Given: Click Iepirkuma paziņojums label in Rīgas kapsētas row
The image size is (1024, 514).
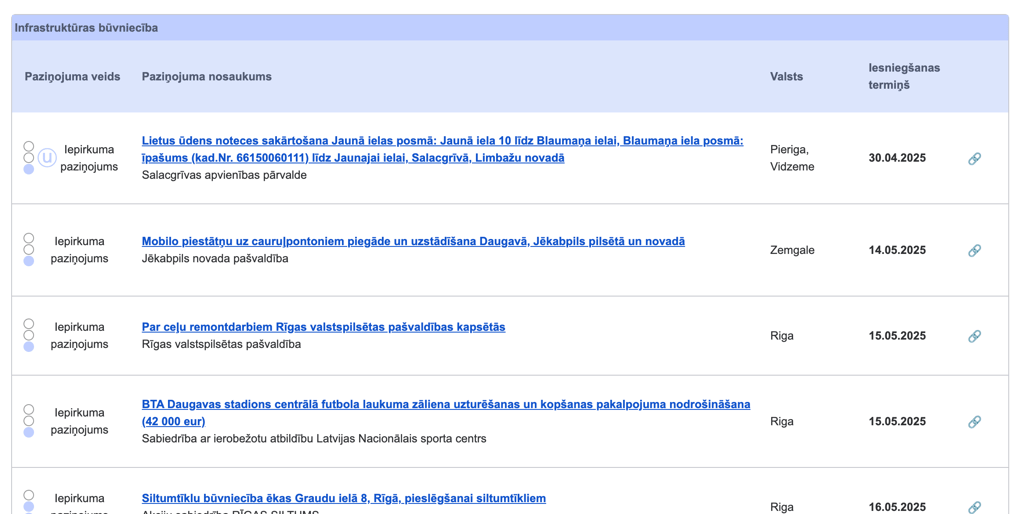Looking at the screenshot, I should (80, 336).
